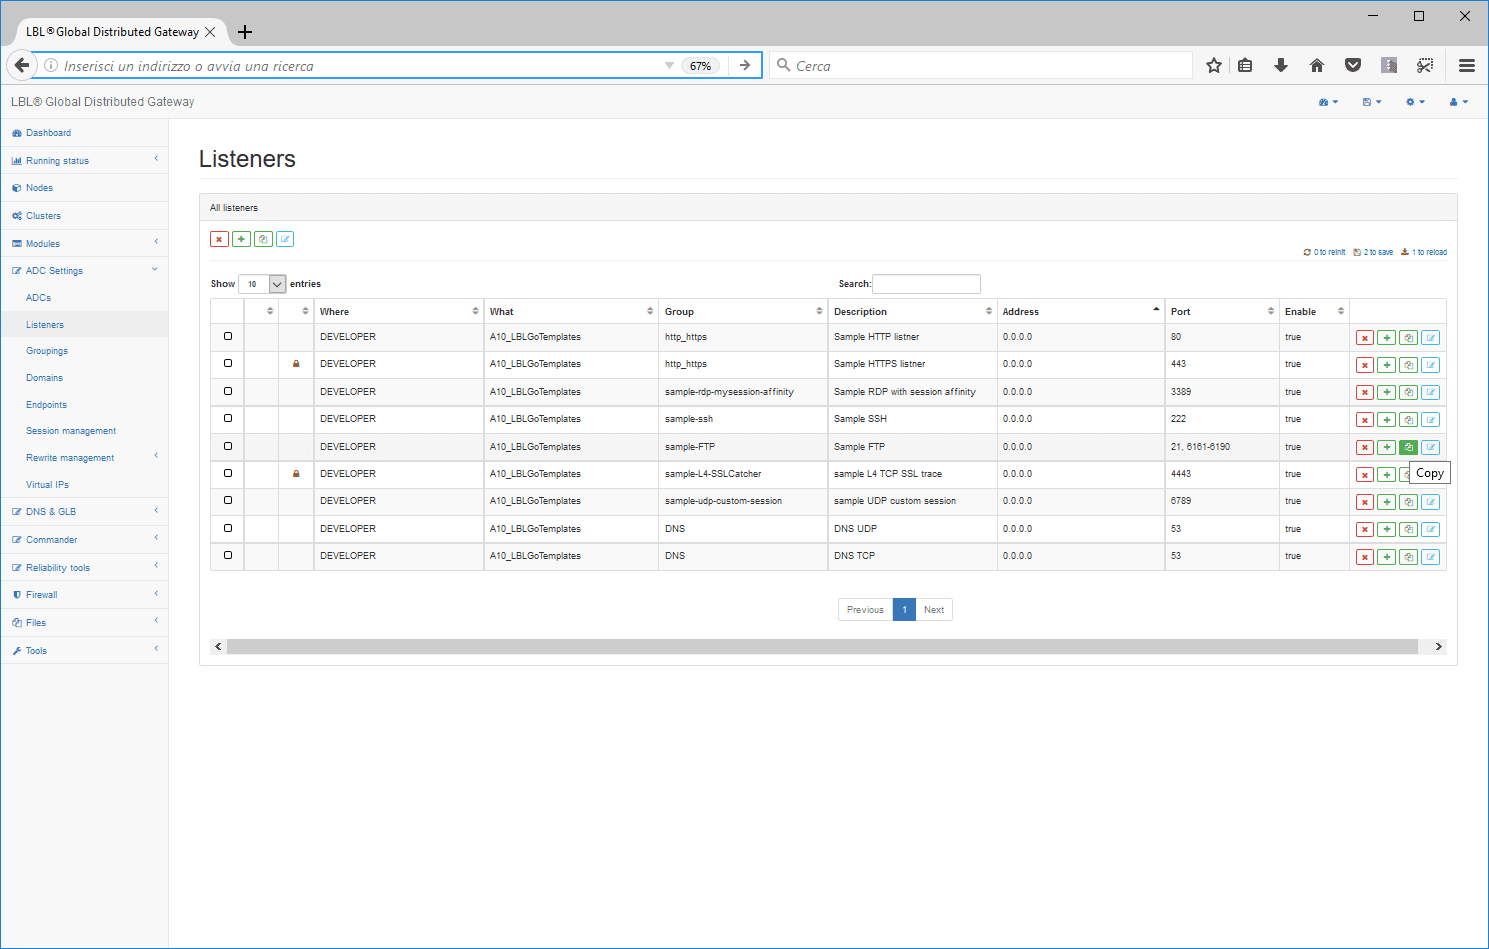
Task: Collapse the ADC Settings sidebar section
Action: click(x=84, y=270)
